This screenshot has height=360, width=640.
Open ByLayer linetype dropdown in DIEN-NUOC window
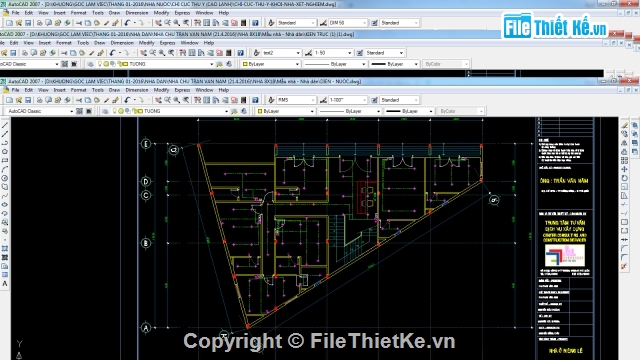click(378, 111)
